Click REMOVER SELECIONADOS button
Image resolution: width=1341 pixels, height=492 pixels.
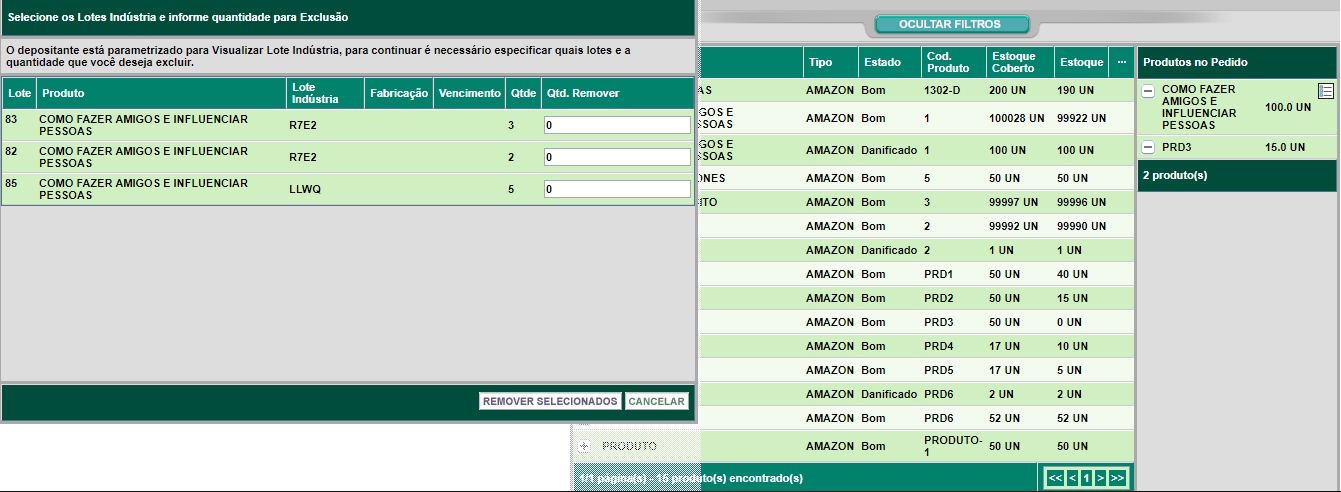pyautogui.click(x=550, y=401)
